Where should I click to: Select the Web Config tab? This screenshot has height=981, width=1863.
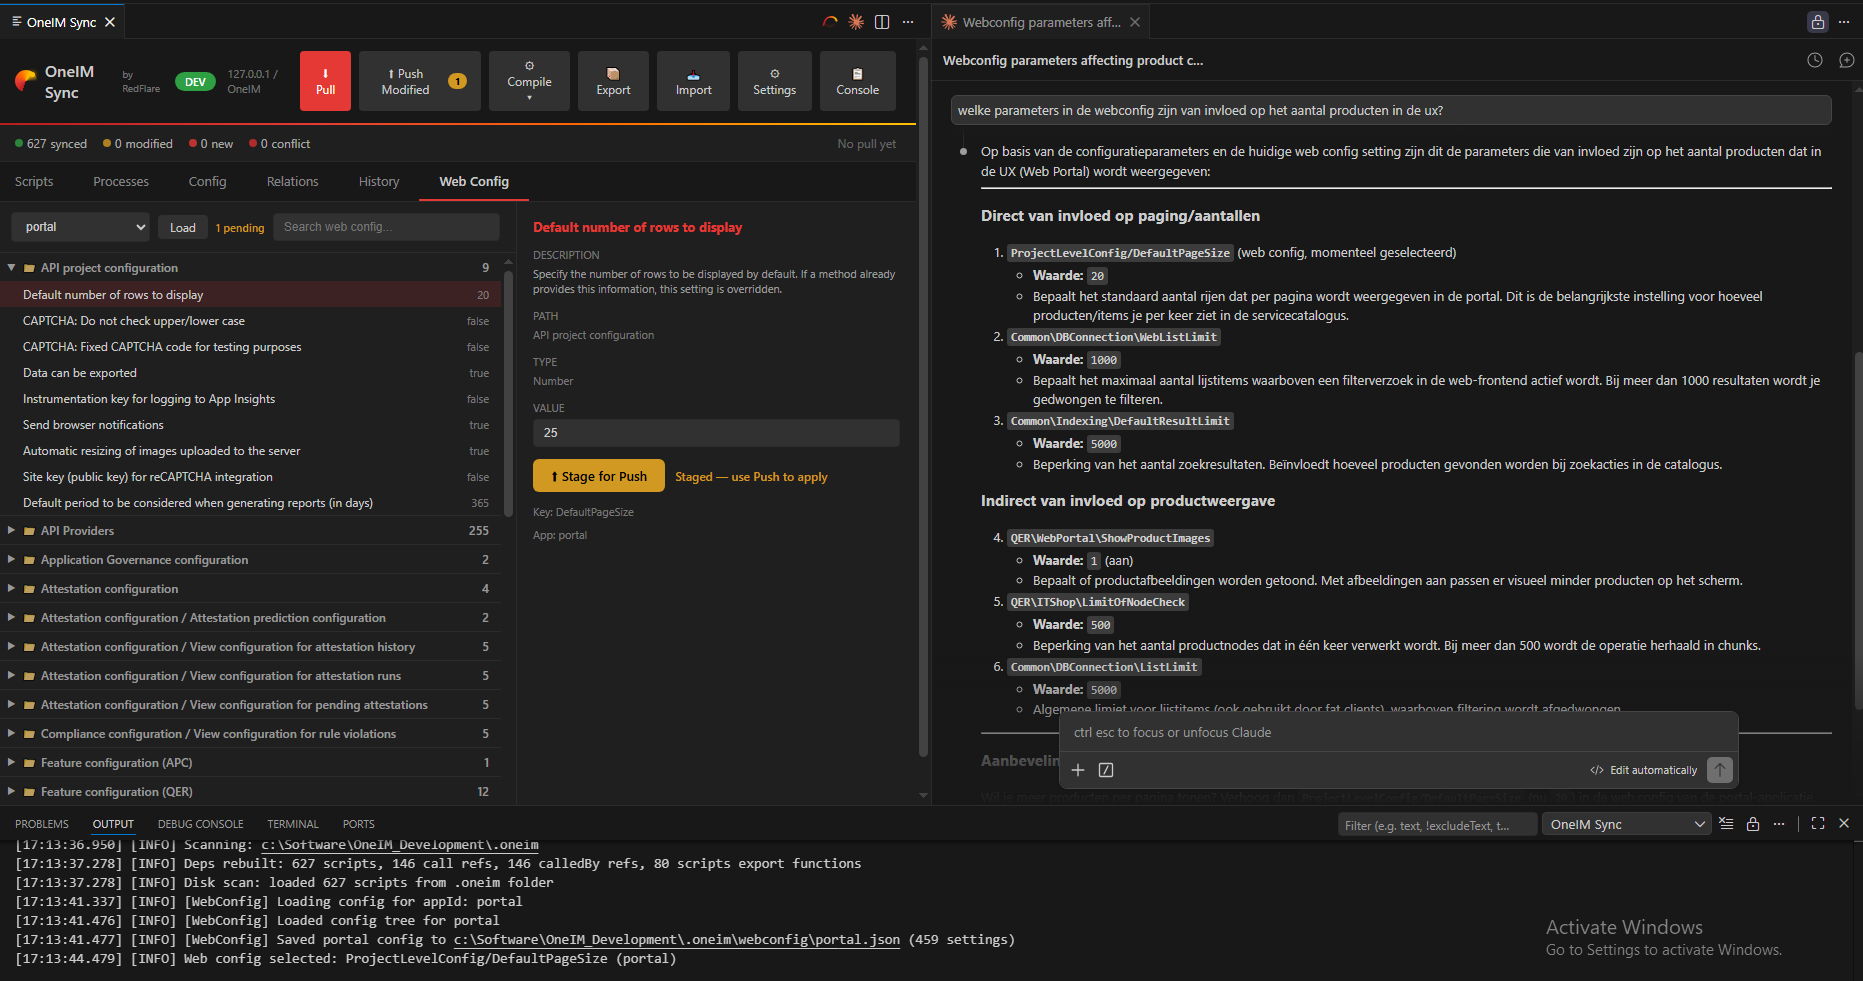[474, 182]
